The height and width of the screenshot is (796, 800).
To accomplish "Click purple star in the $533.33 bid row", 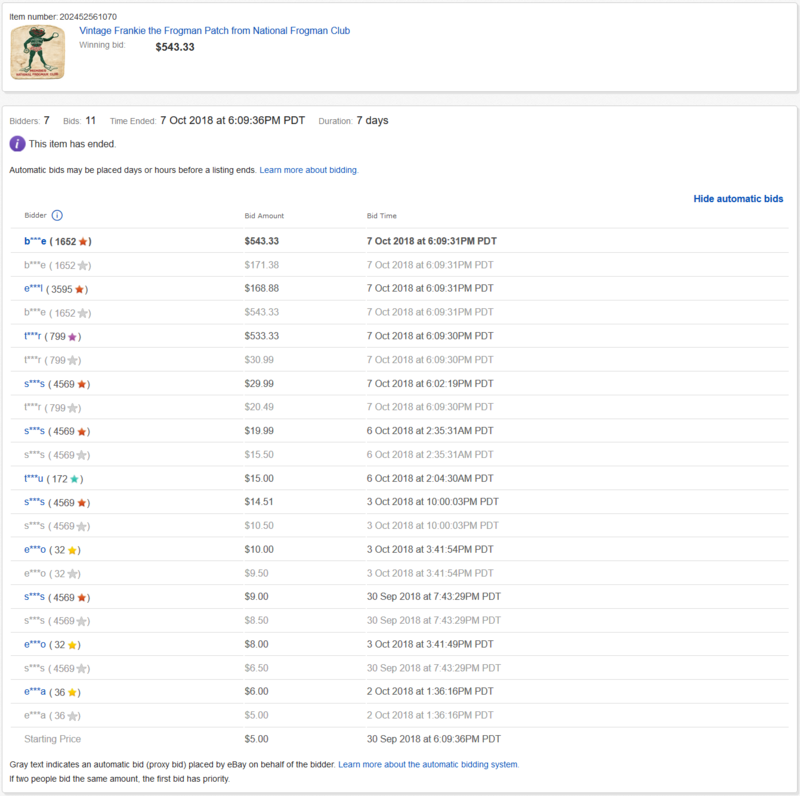I will (74, 337).
